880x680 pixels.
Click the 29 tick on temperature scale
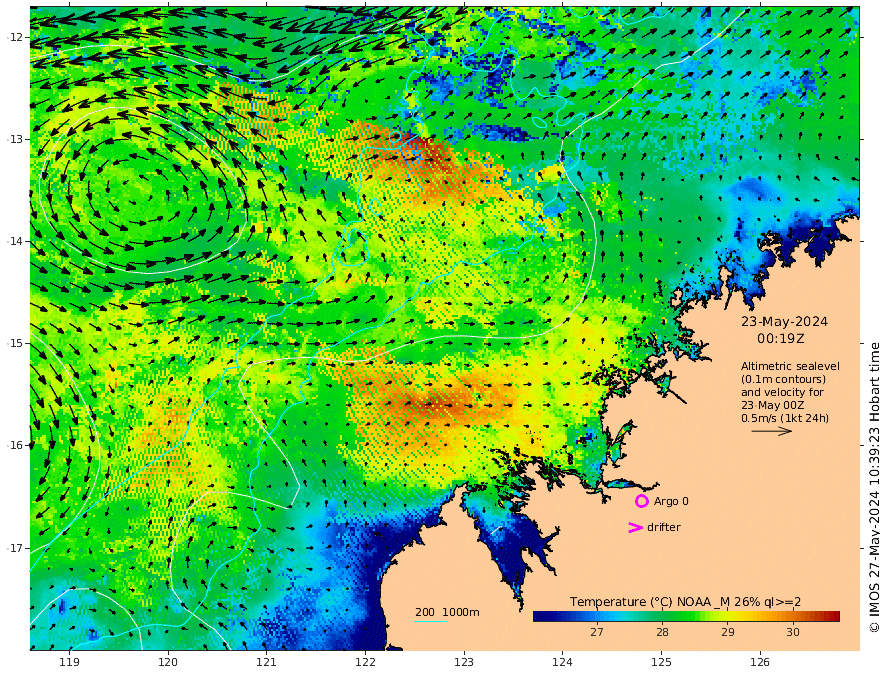(x=727, y=632)
